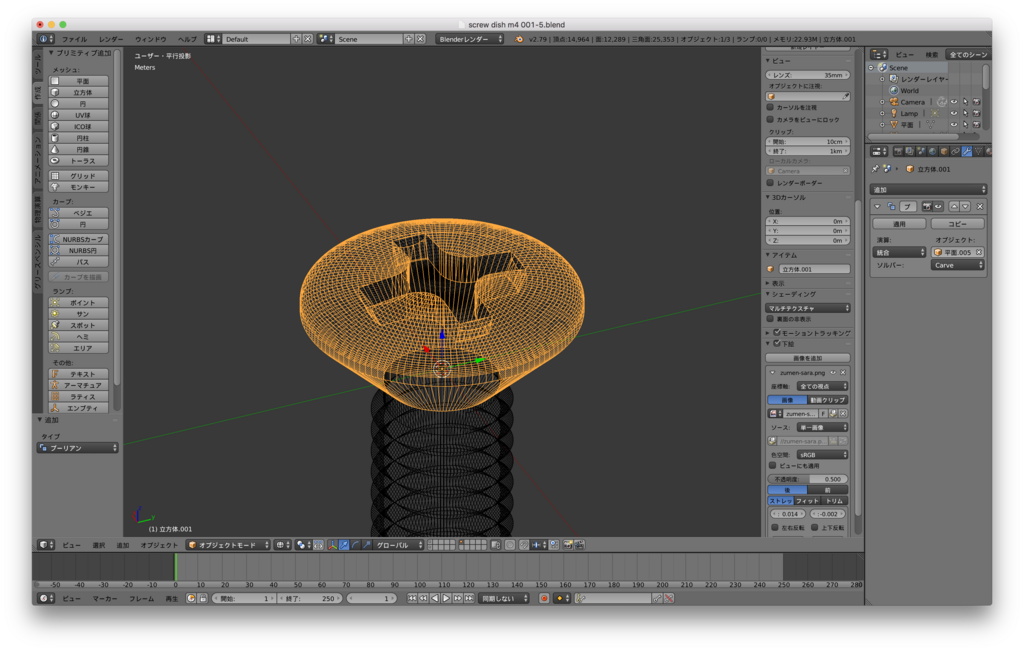Click the 適用 apply modifier button

pyautogui.click(x=899, y=224)
